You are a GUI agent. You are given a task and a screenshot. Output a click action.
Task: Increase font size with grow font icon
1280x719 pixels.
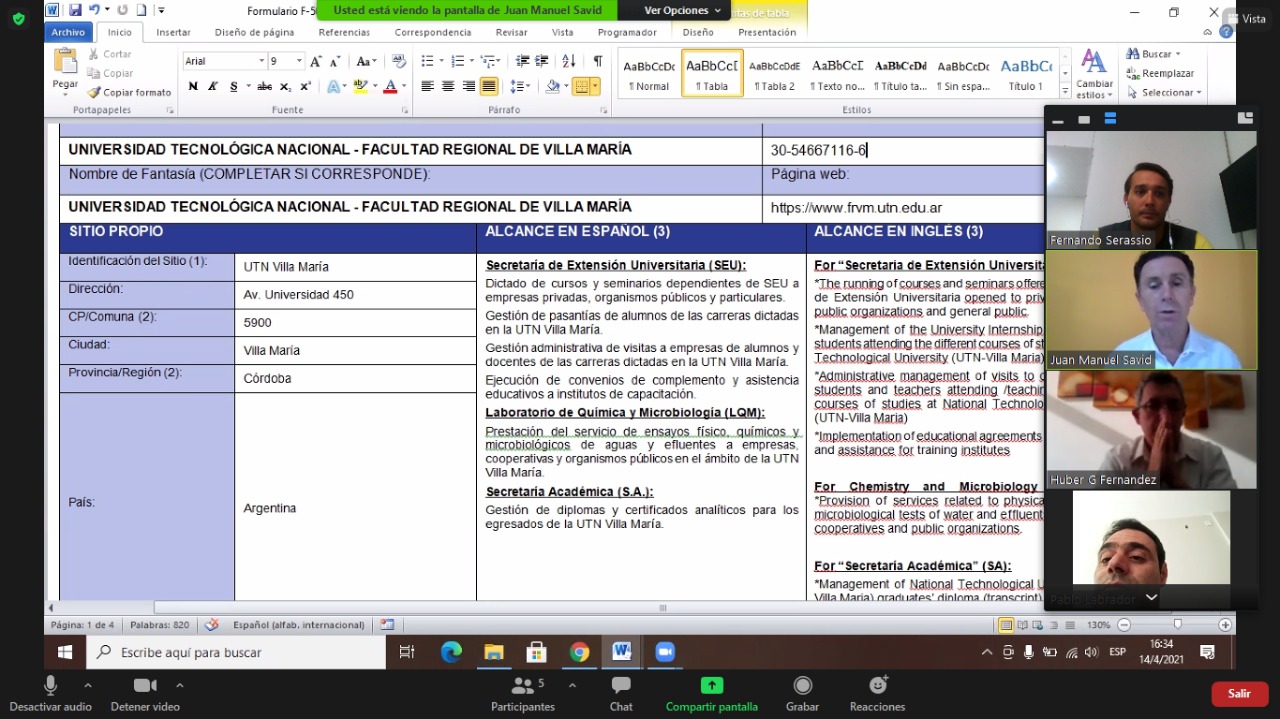click(317, 61)
